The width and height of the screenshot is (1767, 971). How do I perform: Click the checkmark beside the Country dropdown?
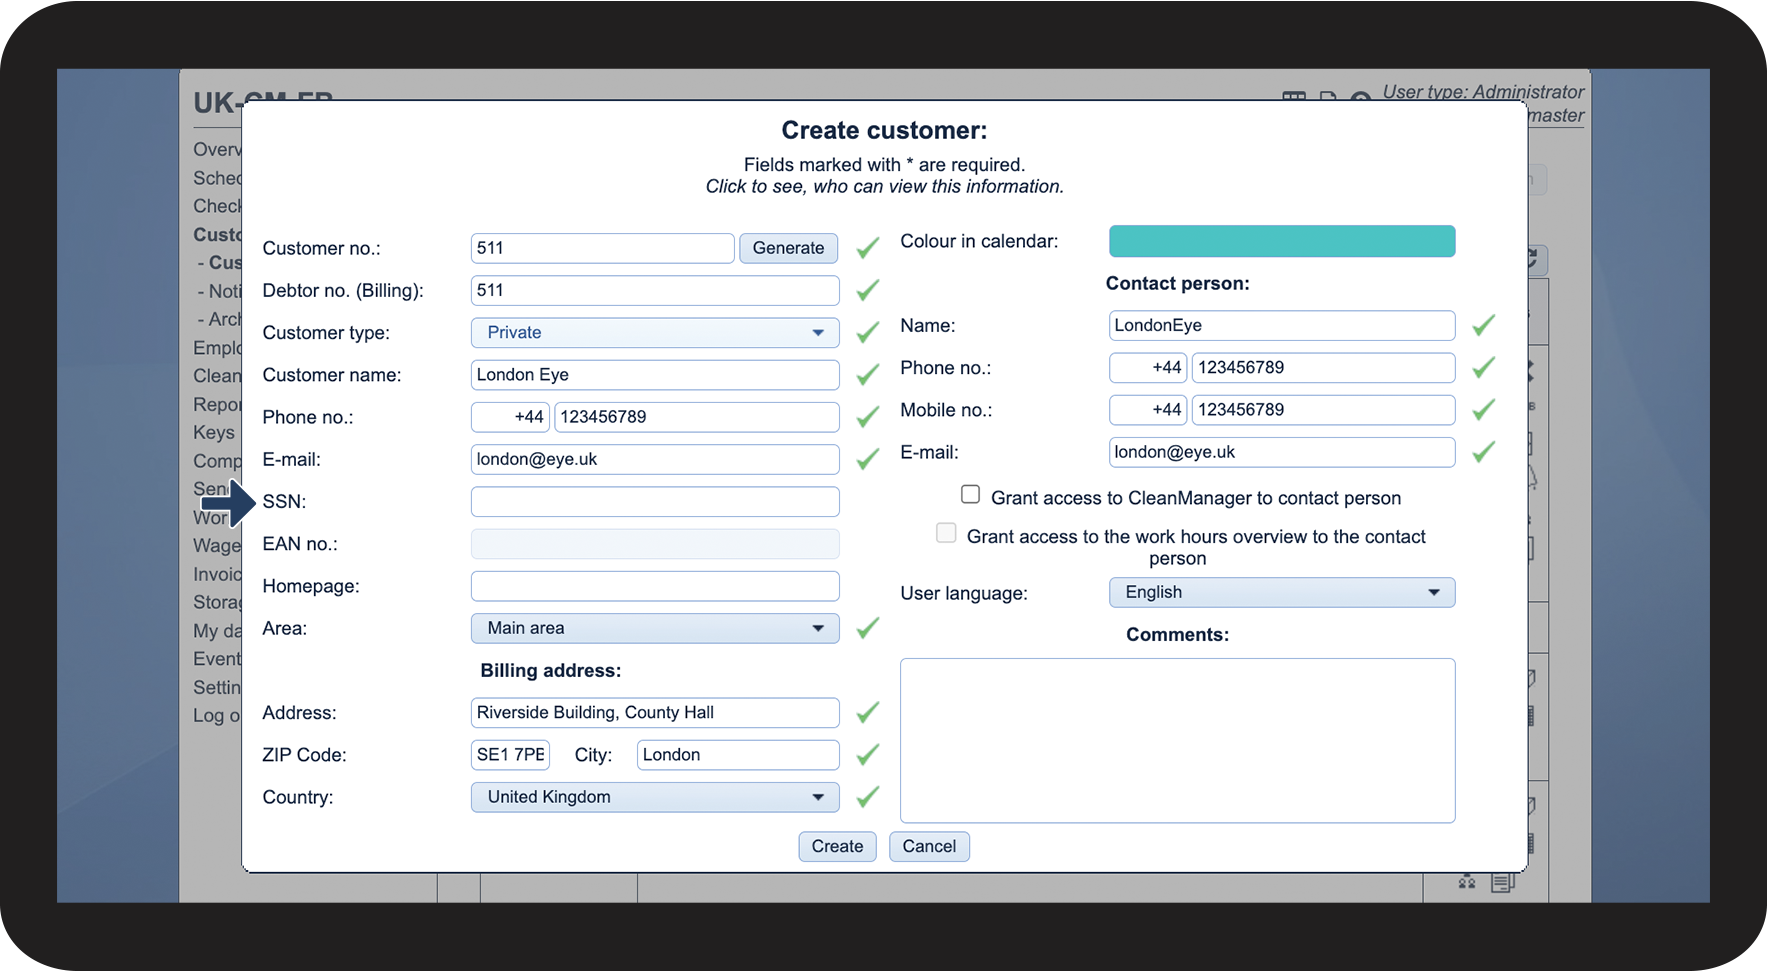point(867,797)
